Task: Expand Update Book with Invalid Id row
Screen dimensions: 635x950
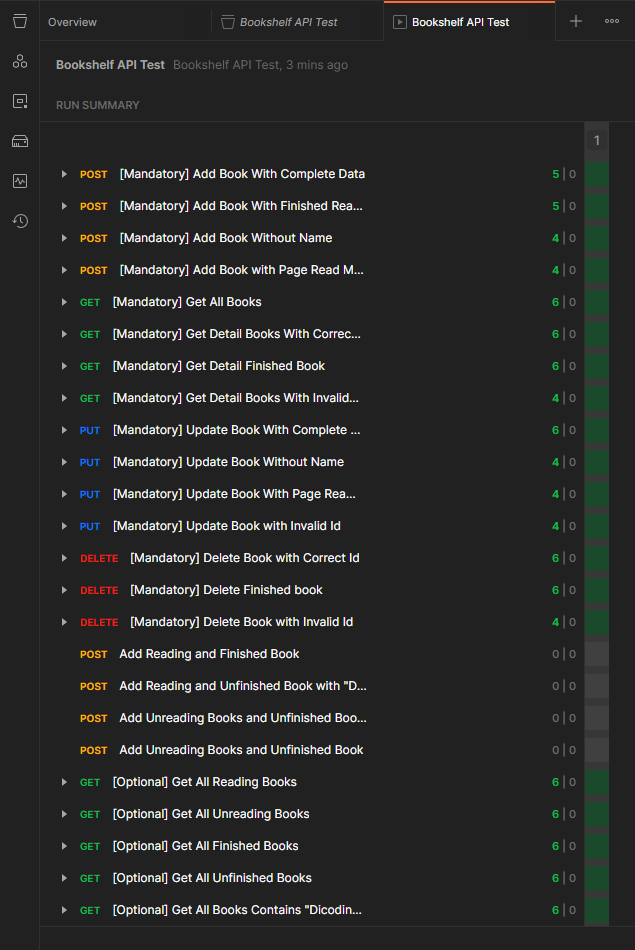Action: 64,526
